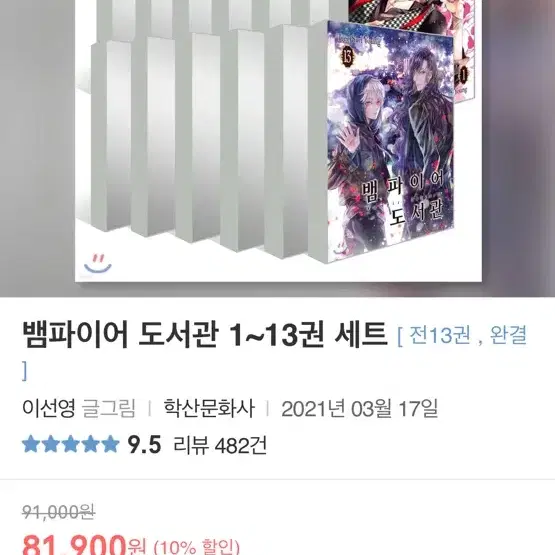Tap the 완결 status label
Viewport: 555px width, 555px height.
click(508, 335)
